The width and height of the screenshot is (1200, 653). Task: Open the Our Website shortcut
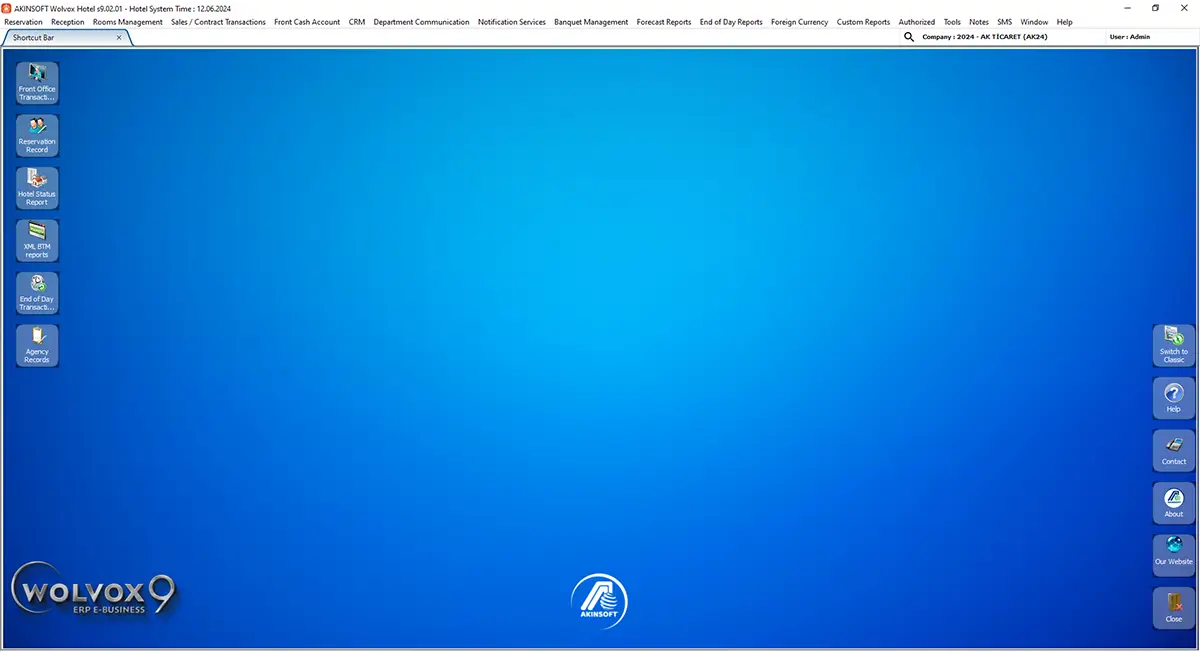(x=1173, y=555)
